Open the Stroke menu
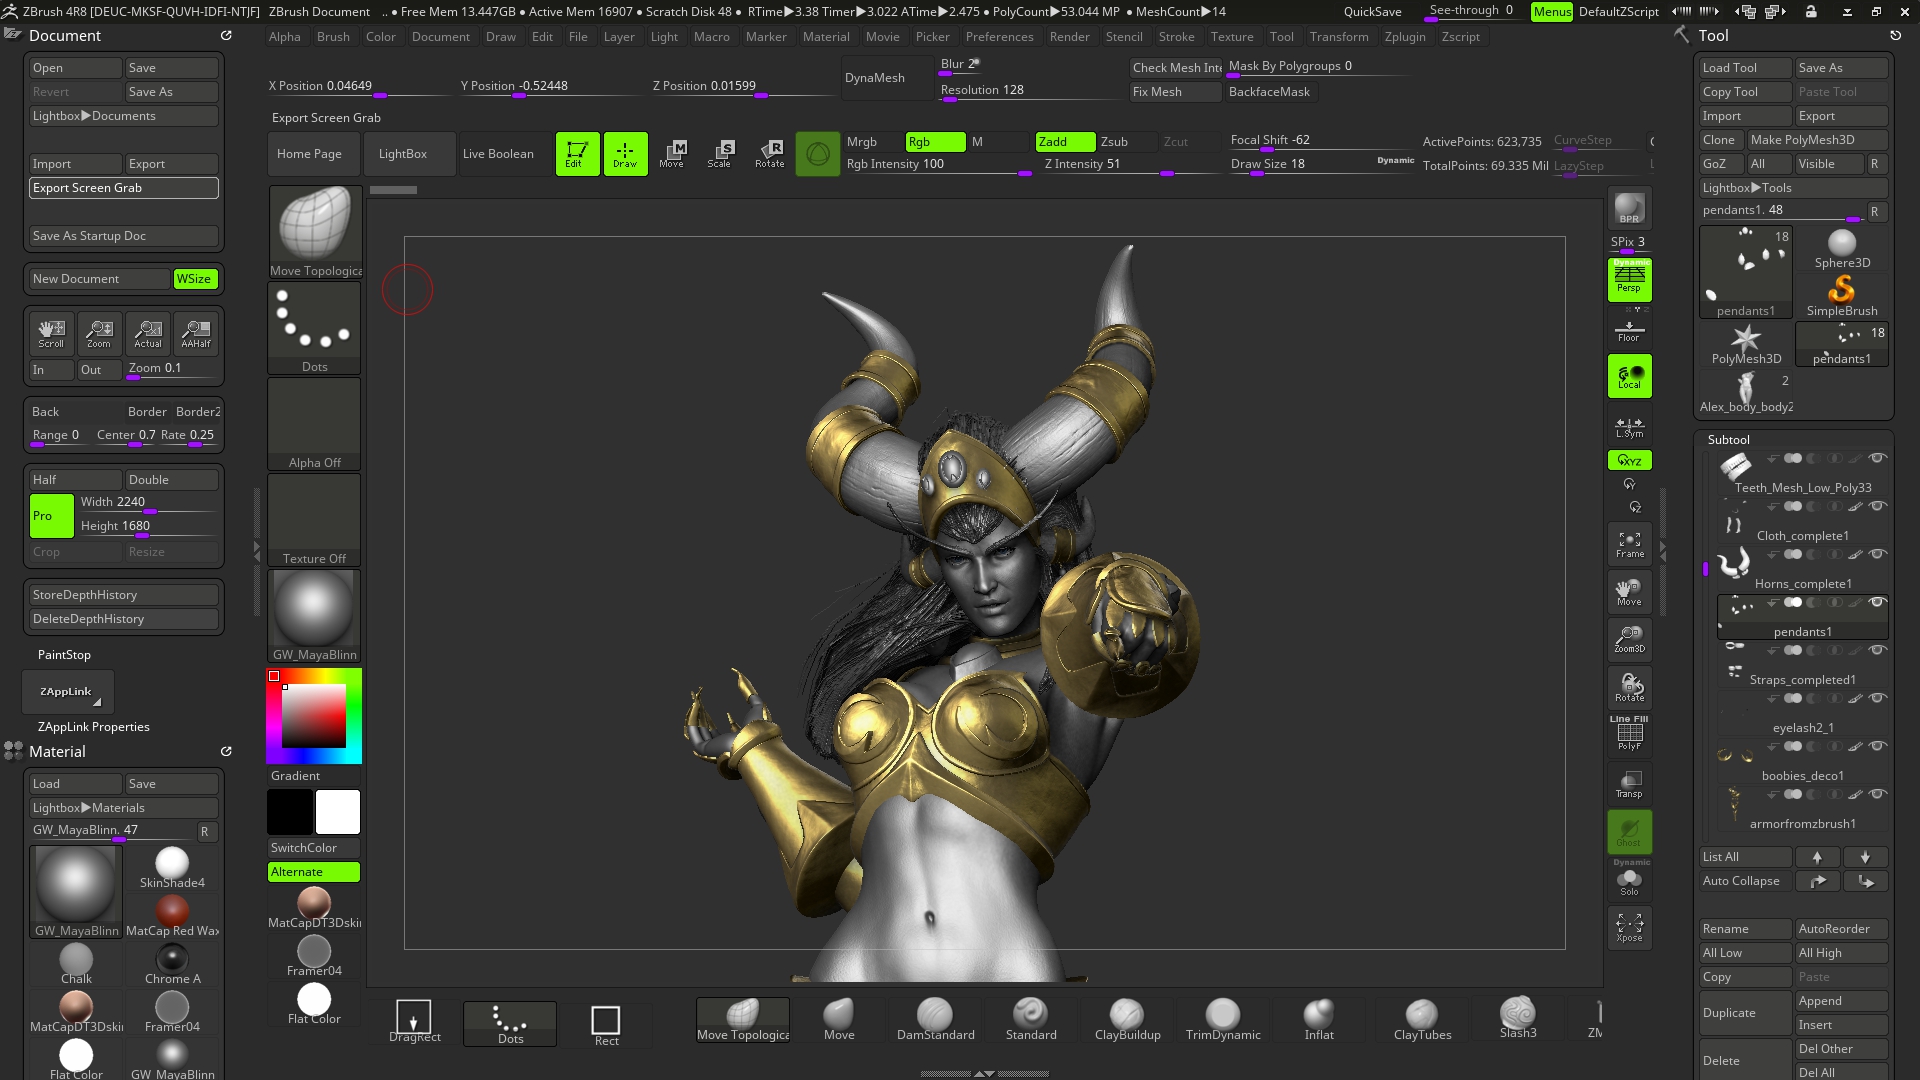 pyautogui.click(x=1176, y=37)
